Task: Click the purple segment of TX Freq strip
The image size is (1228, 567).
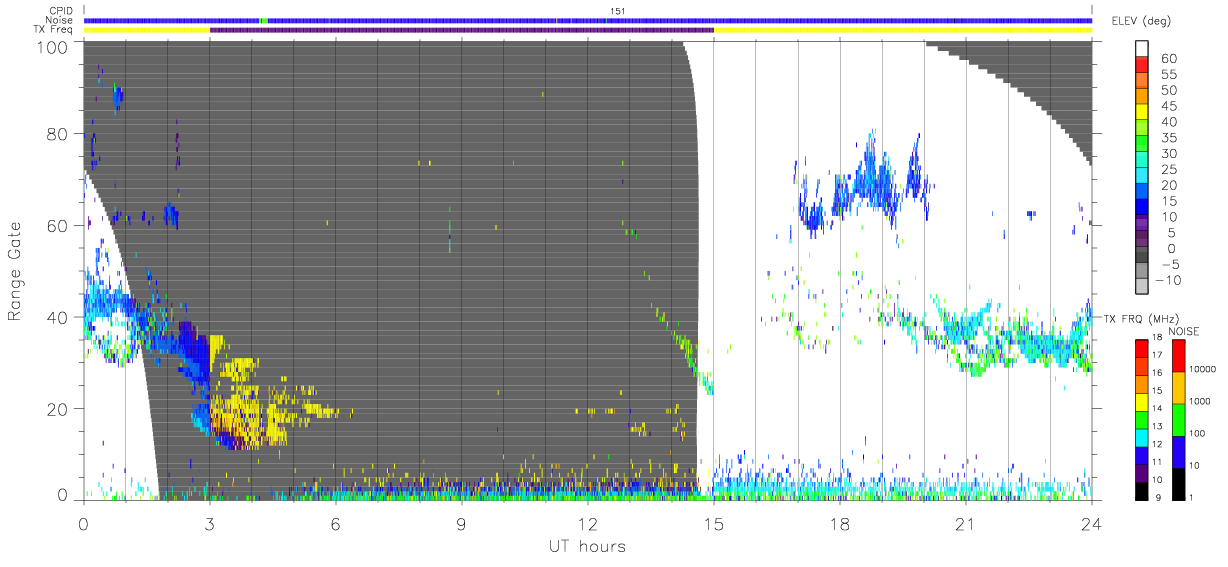Action: point(462,30)
